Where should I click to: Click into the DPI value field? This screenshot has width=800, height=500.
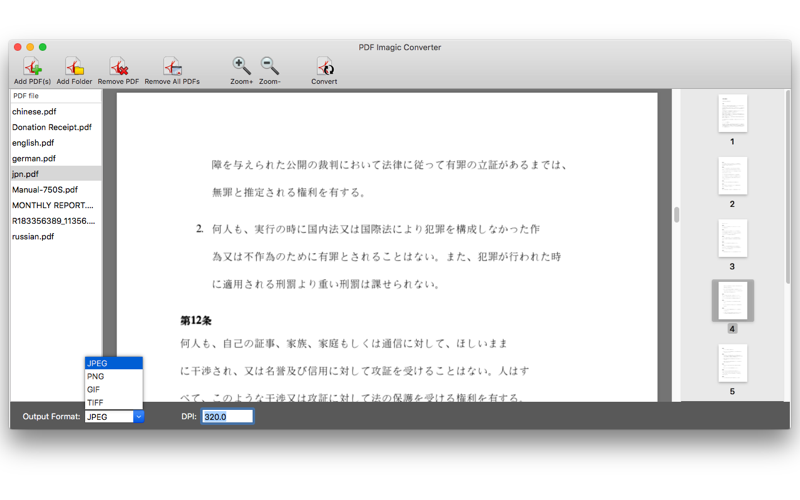(x=228, y=416)
